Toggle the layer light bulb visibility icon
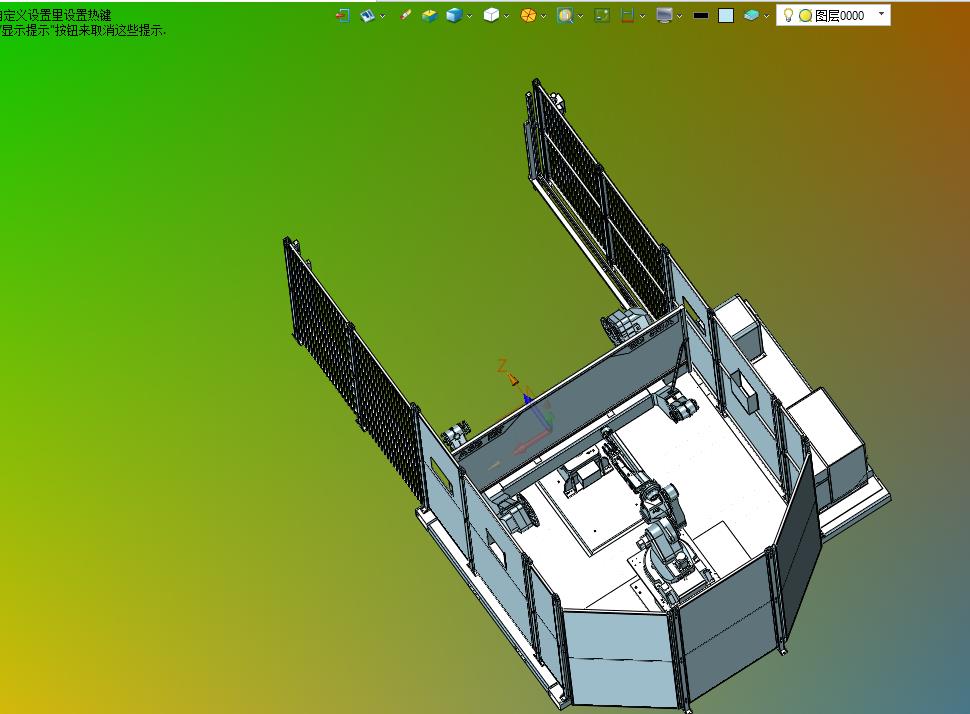 788,15
